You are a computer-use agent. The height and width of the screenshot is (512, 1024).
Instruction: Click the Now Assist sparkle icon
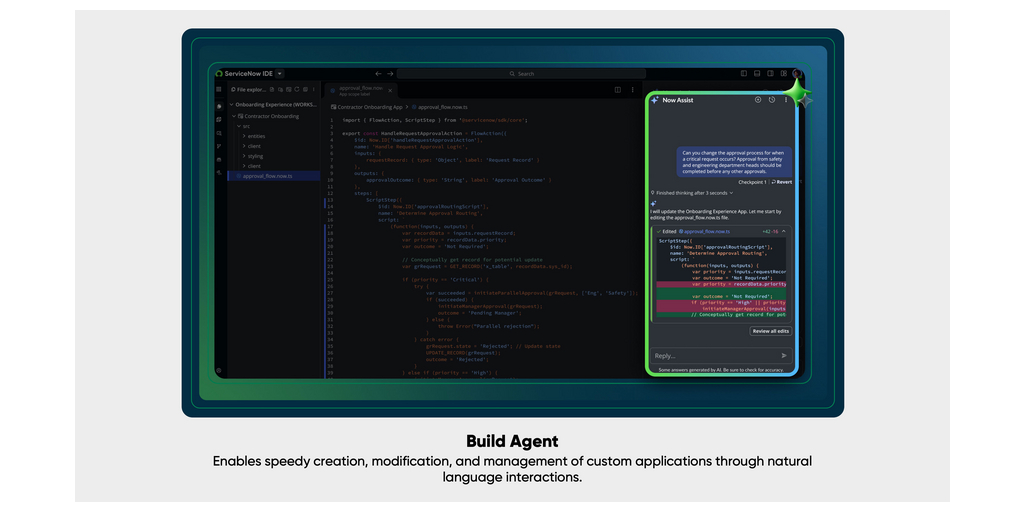coord(654,100)
